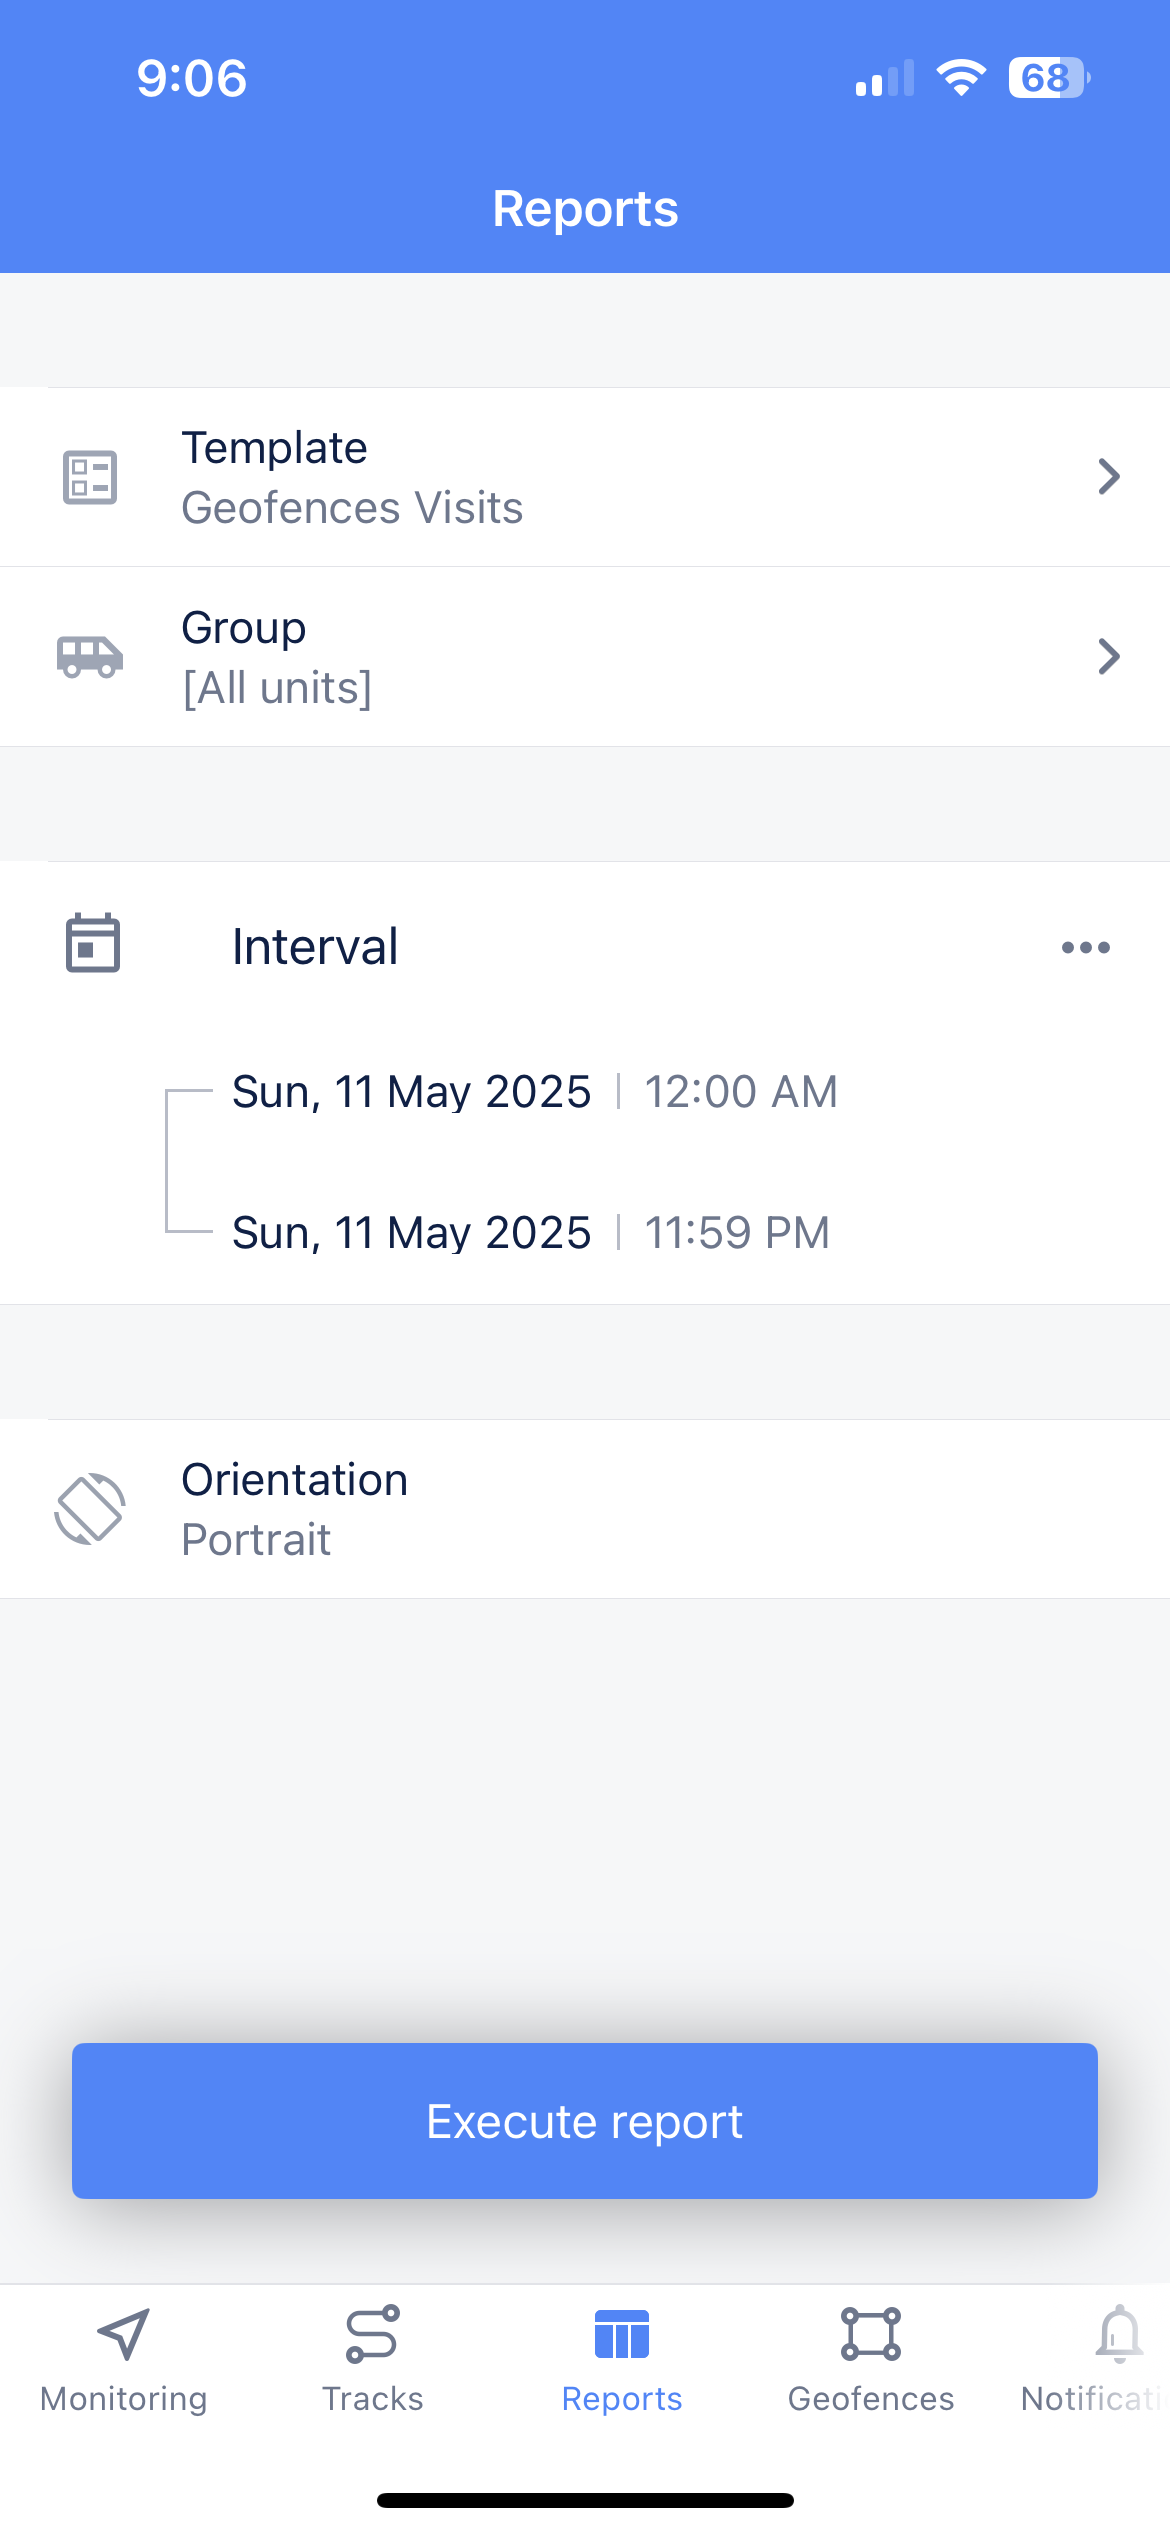Change the interval start date
Image resolution: width=1170 pixels, height=2532 pixels.
click(411, 1091)
